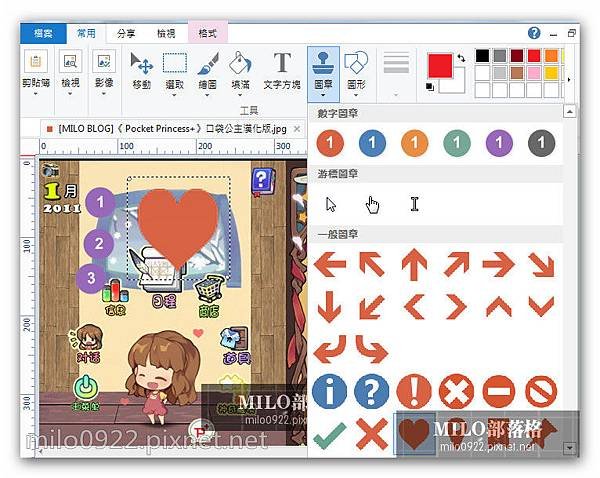Choose the I-beam text cursor stamp

pyautogui.click(x=414, y=204)
